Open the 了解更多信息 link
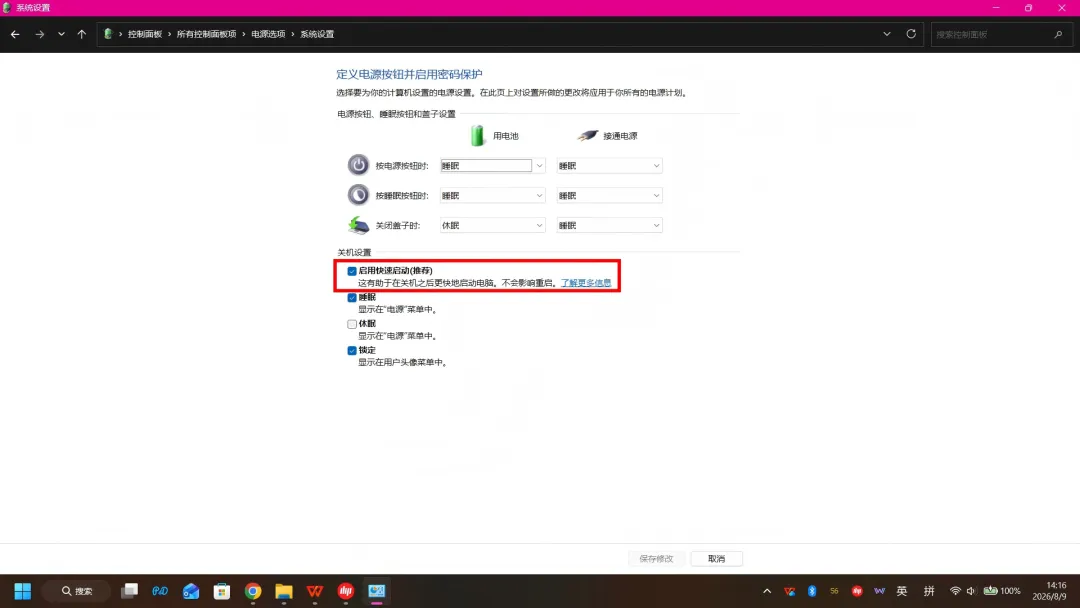The height and width of the screenshot is (608, 1080). (585, 283)
